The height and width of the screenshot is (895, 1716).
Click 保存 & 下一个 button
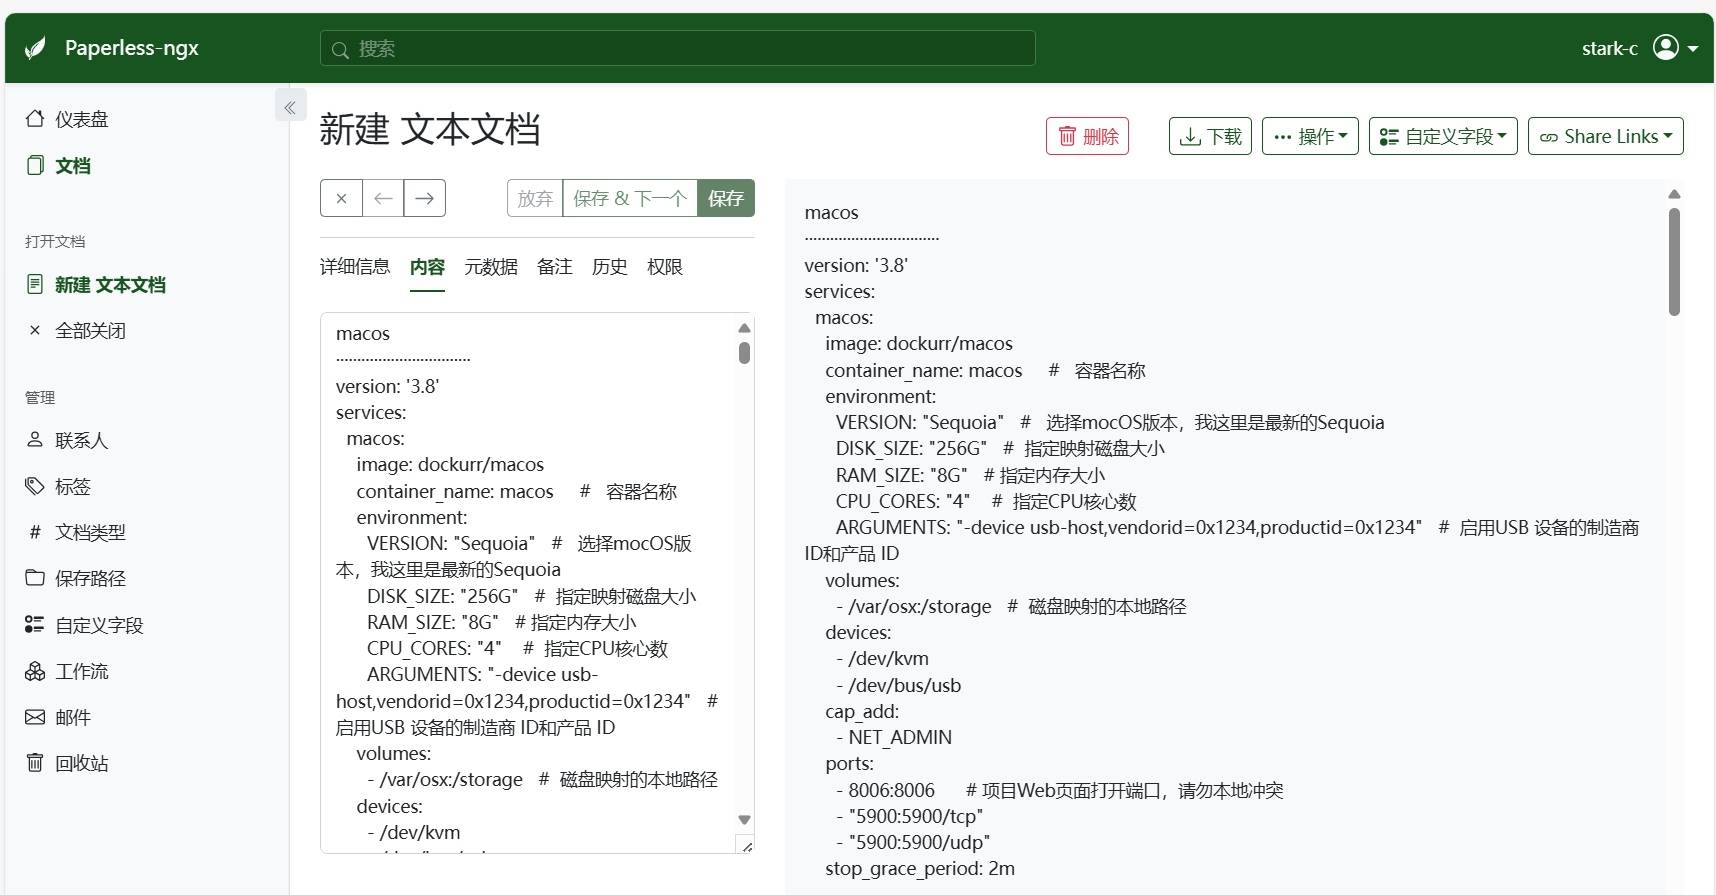[630, 198]
